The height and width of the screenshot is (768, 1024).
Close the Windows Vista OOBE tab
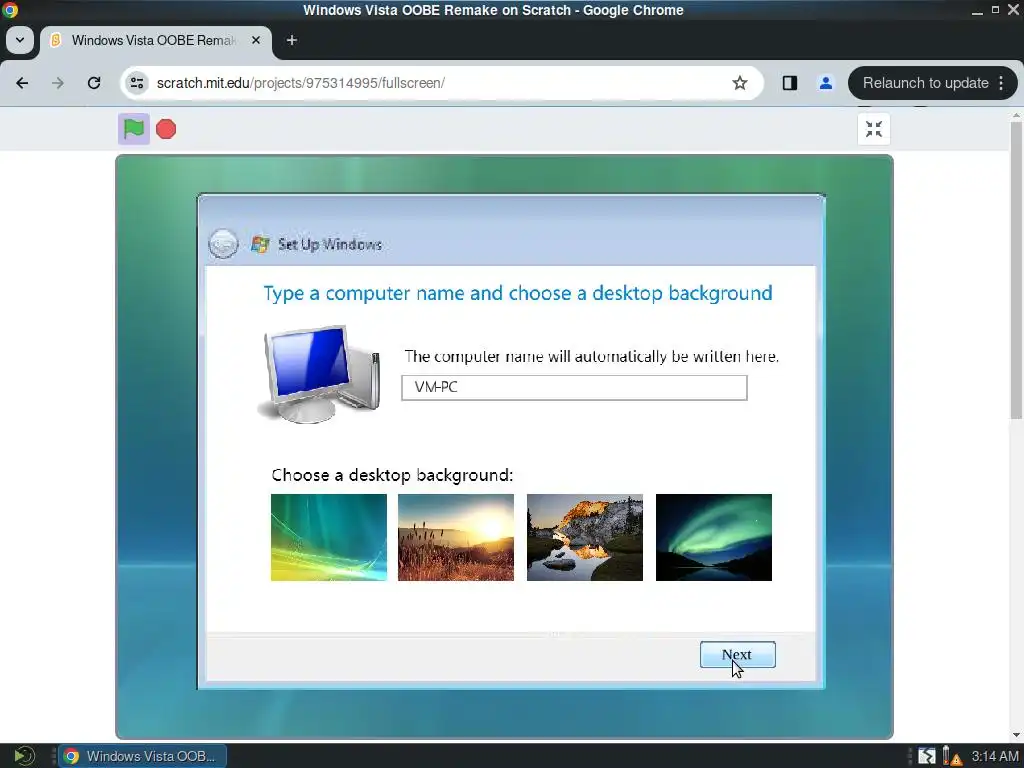coord(256,40)
